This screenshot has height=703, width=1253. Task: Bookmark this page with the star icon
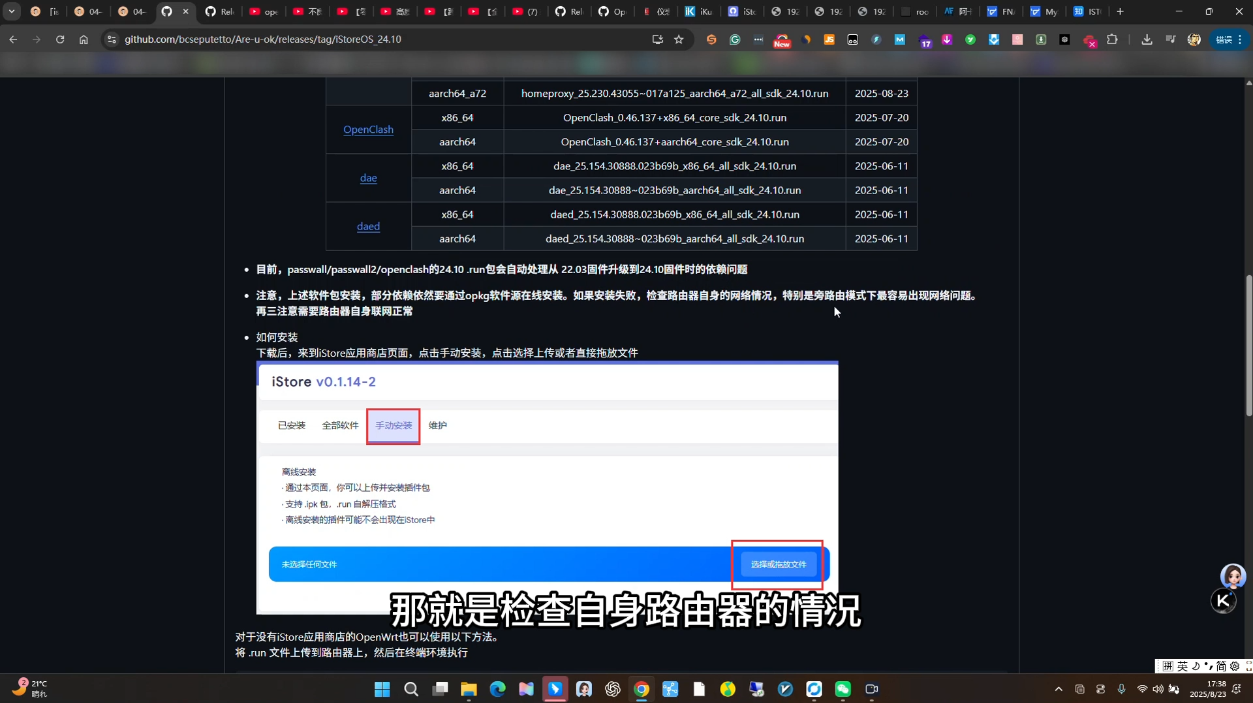pyautogui.click(x=678, y=40)
